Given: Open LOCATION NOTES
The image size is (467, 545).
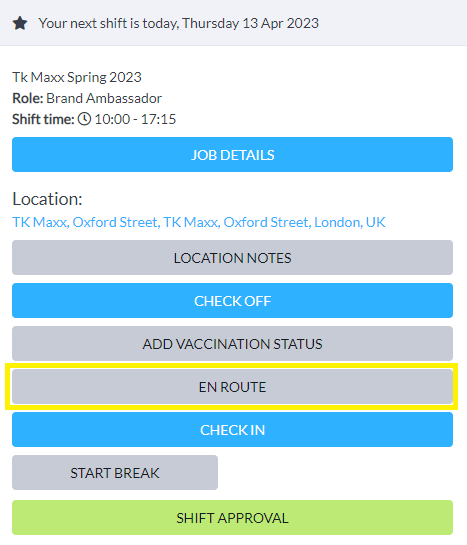Looking at the screenshot, I should (232, 258).
